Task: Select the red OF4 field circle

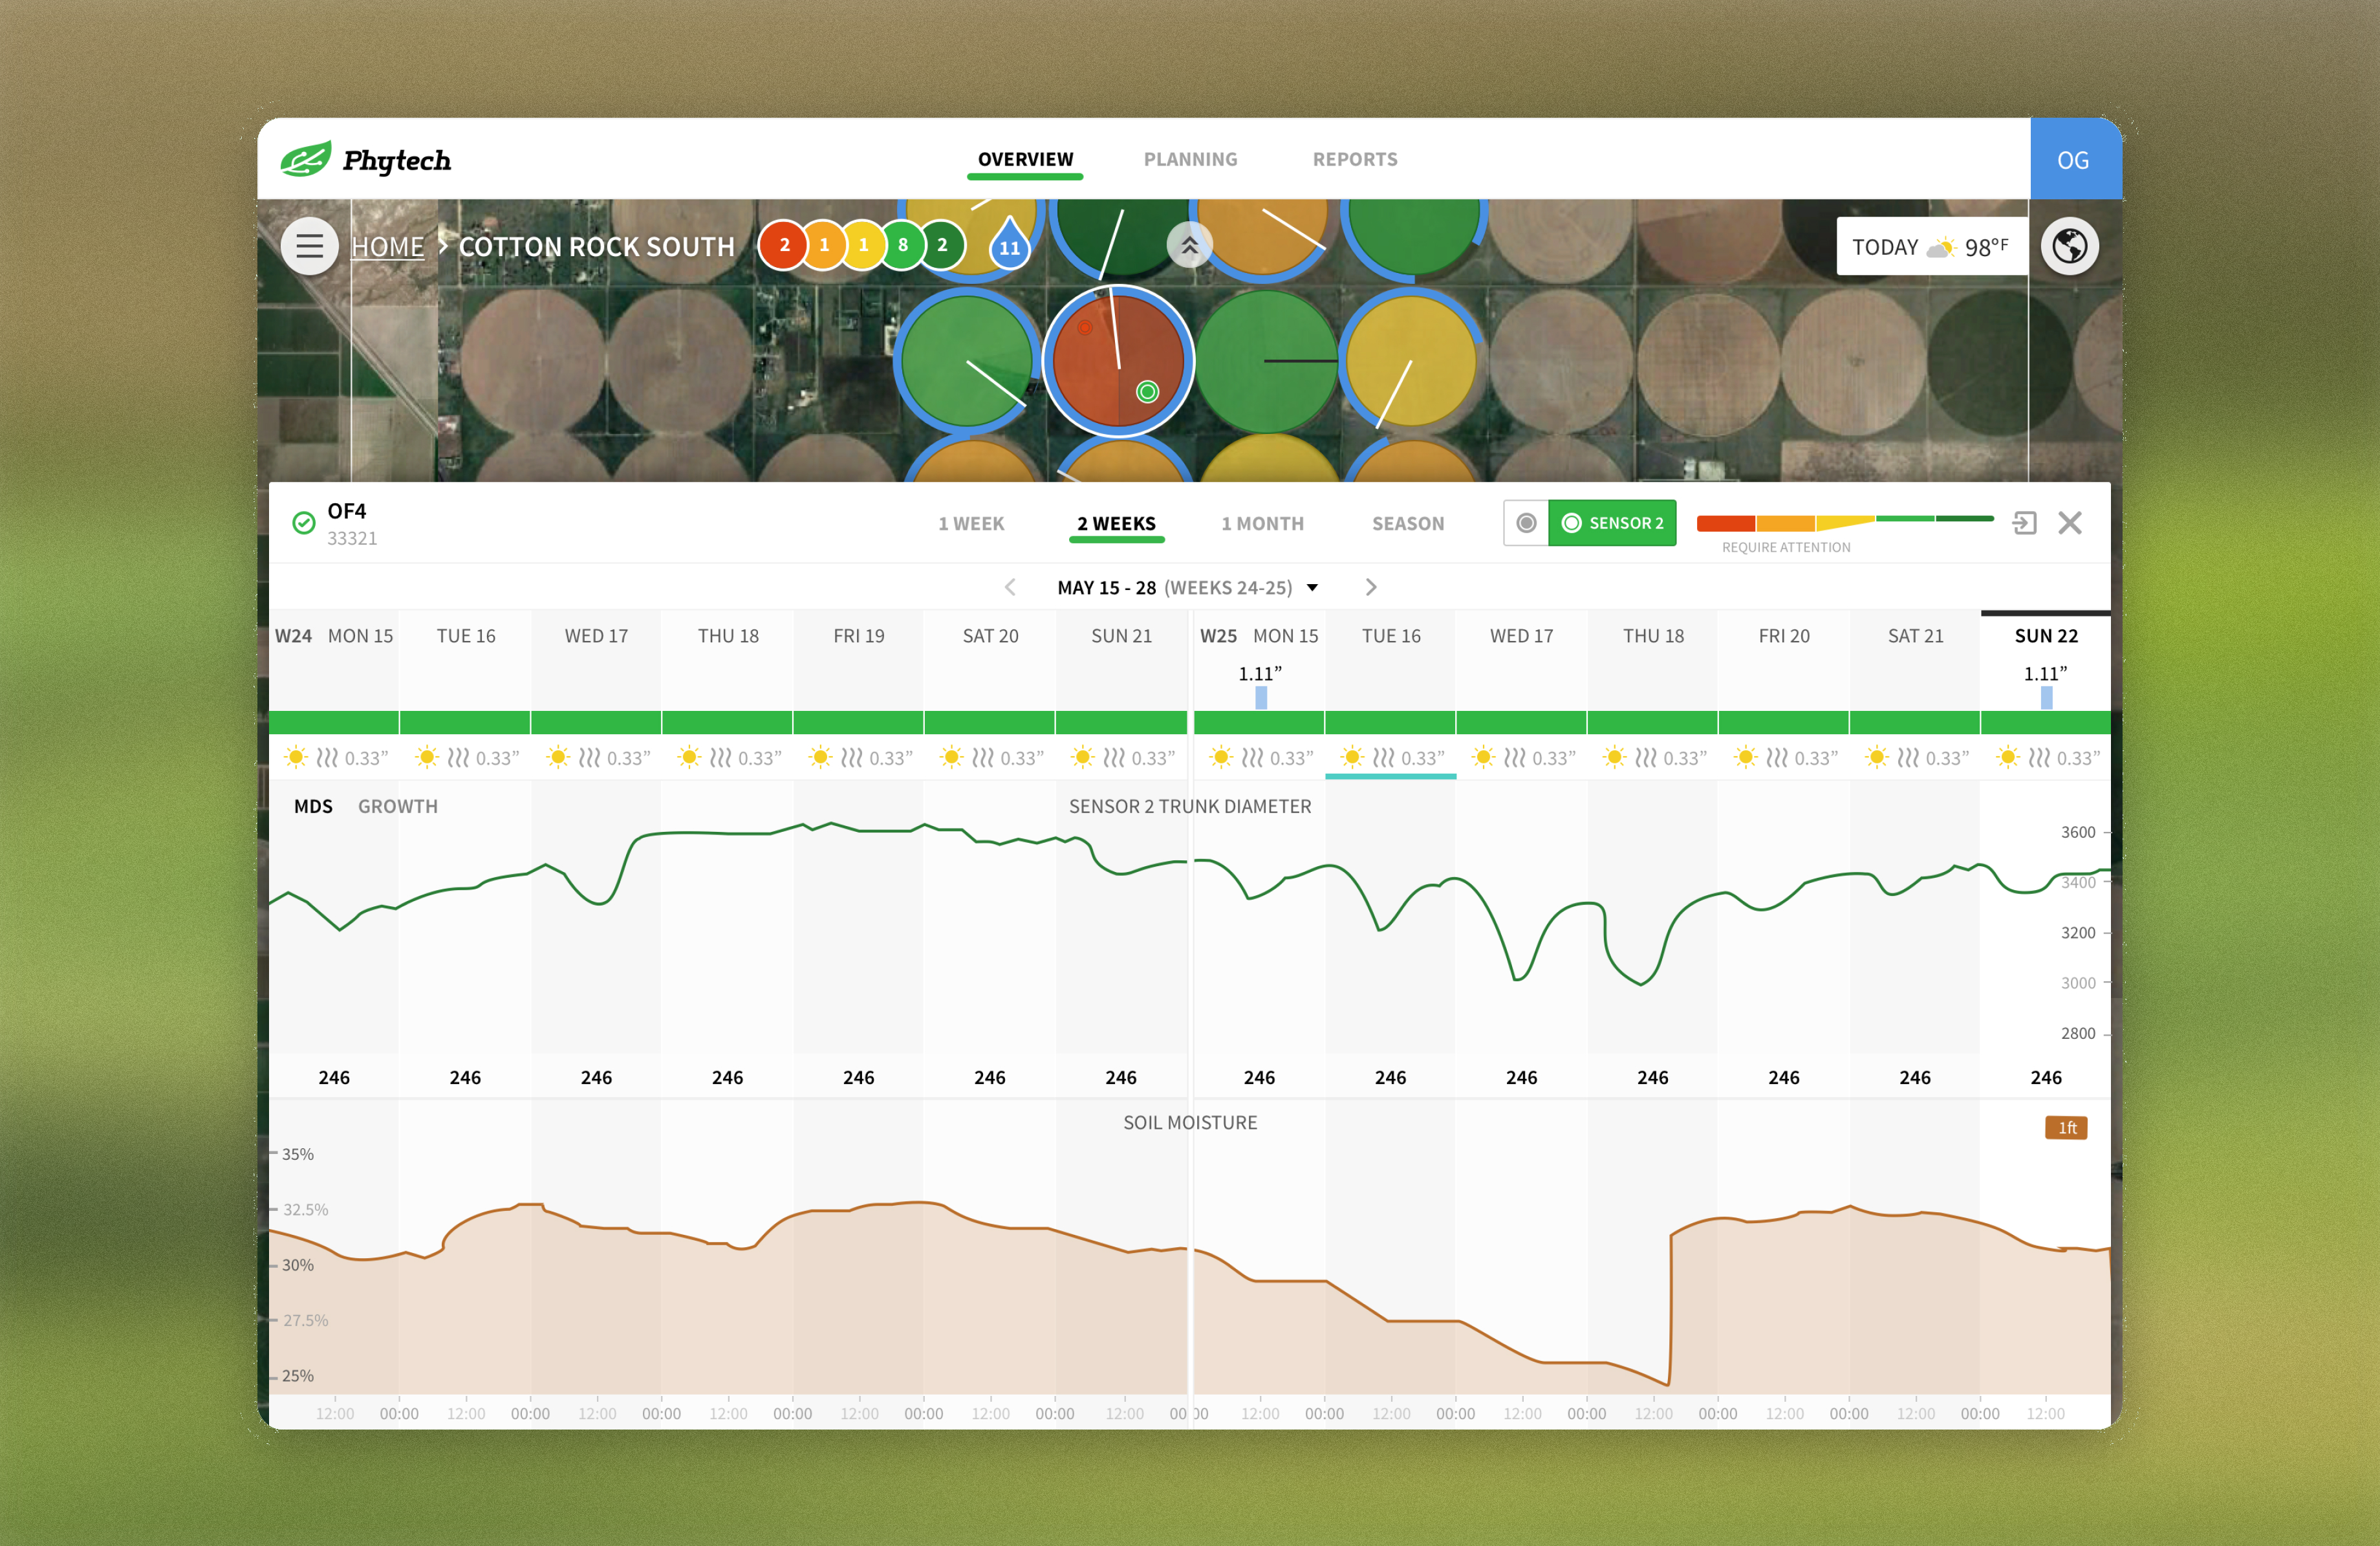Action: pyautogui.click(x=1118, y=361)
